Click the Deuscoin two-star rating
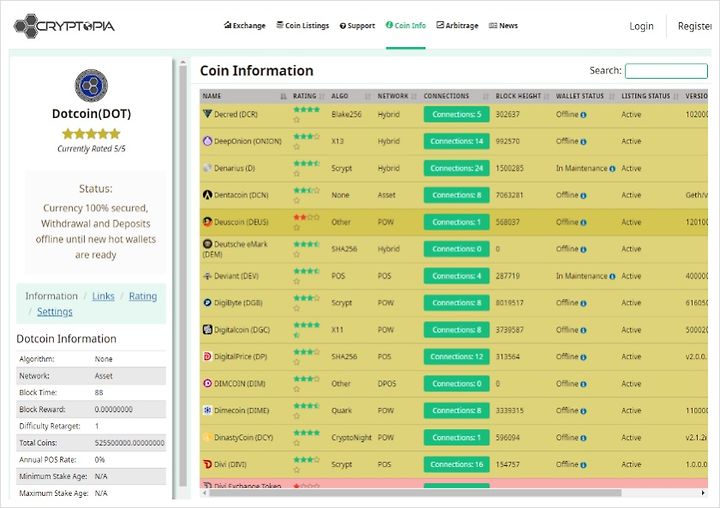 307,222
